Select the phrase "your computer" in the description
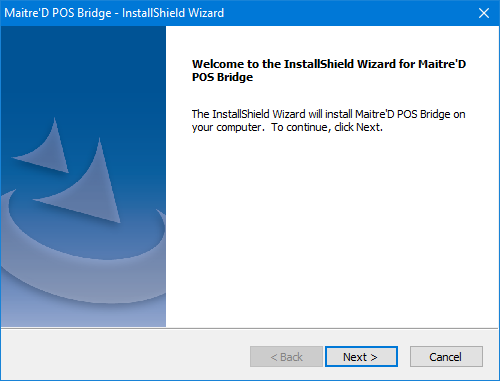 (x=226, y=127)
